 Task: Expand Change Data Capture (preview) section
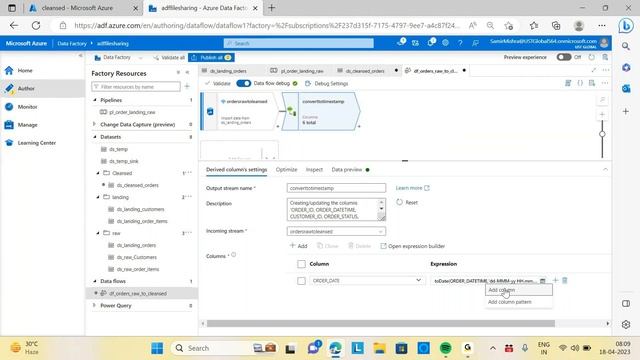[x=95, y=124]
